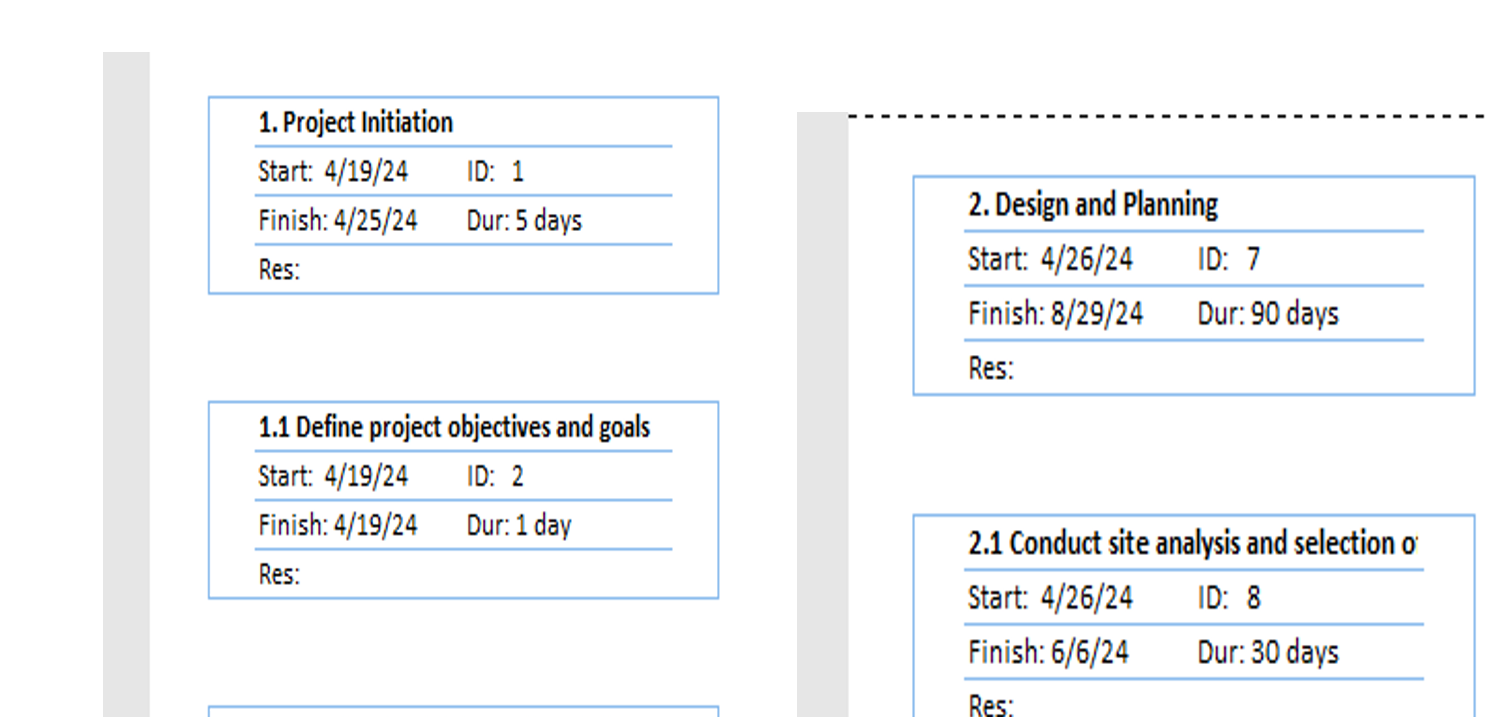Select the '2. Design and Planning' task title

pyautogui.click(x=1093, y=205)
